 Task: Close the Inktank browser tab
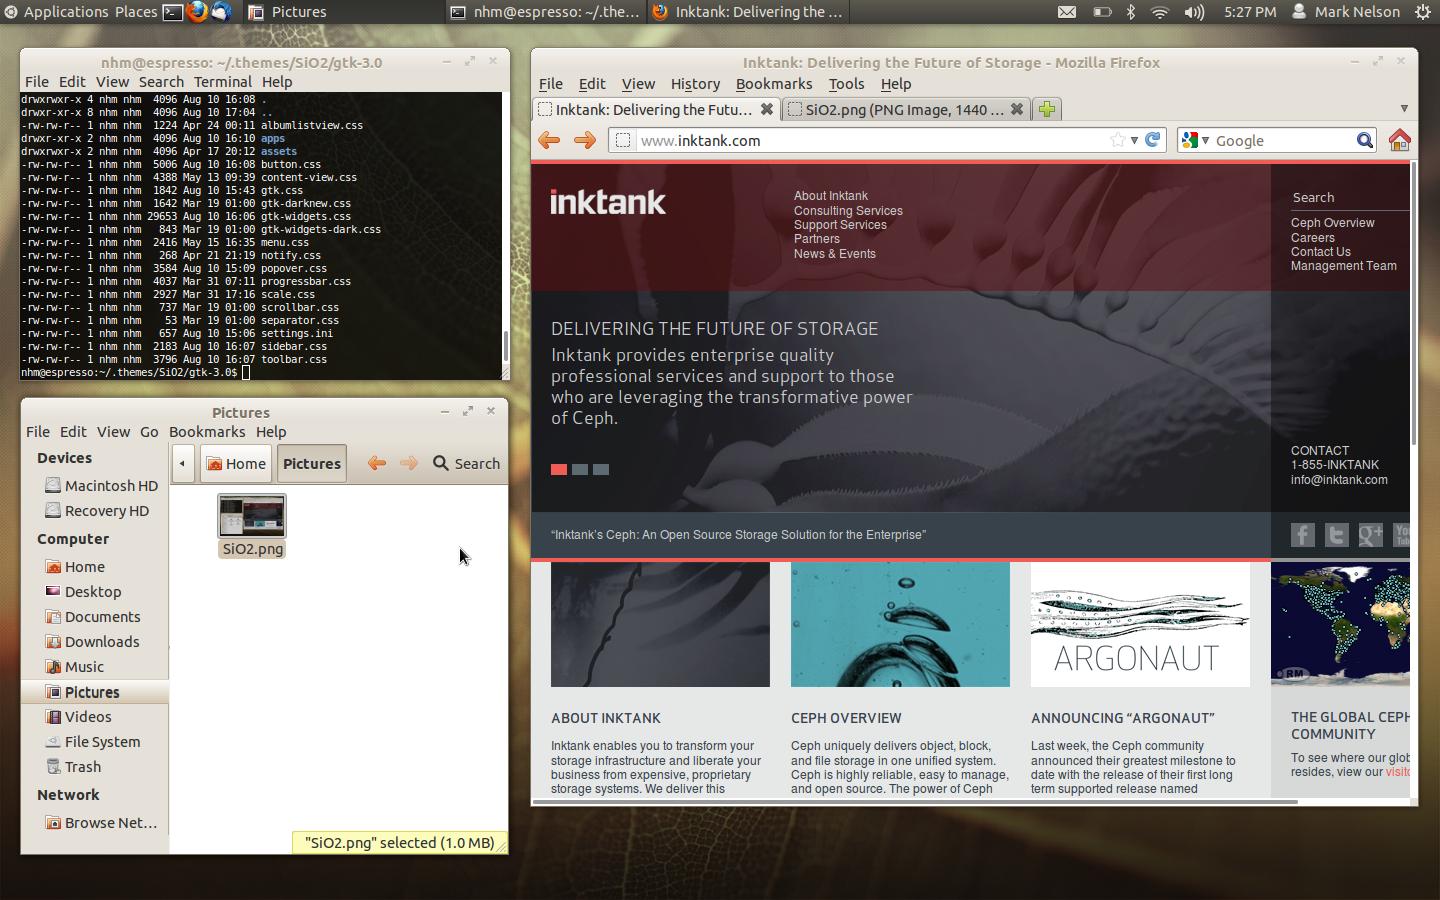pos(766,109)
